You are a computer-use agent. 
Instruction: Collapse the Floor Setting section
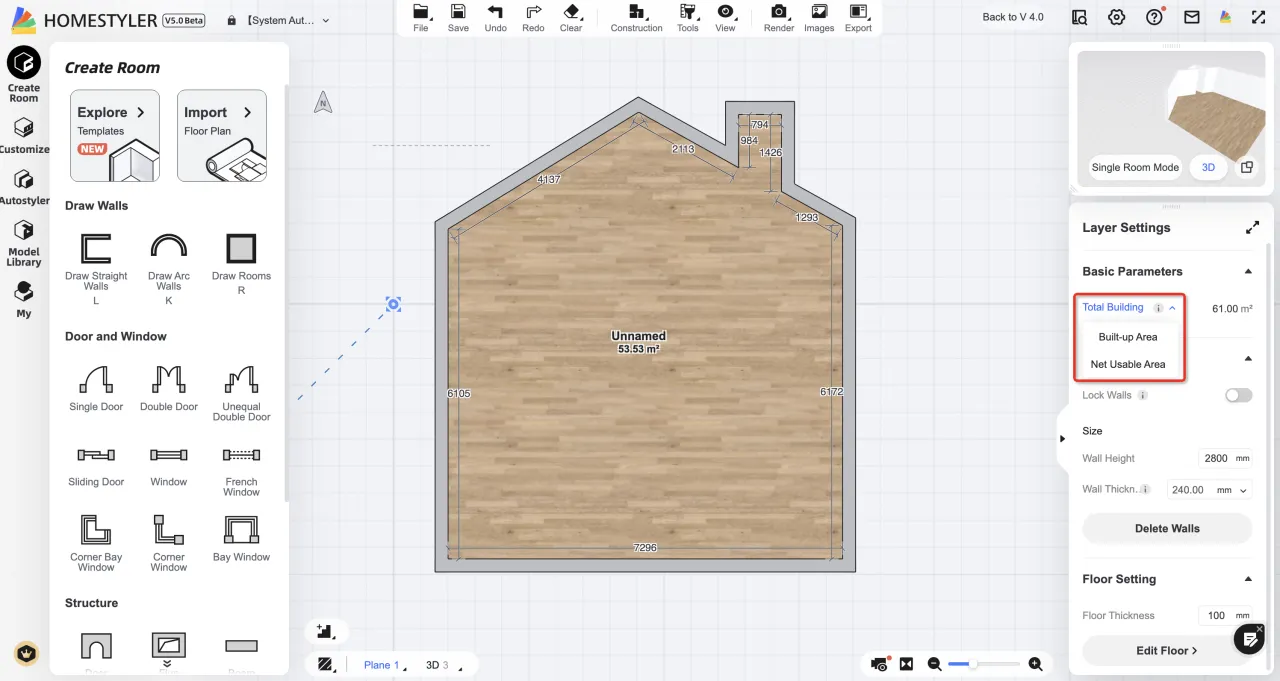click(x=1247, y=579)
